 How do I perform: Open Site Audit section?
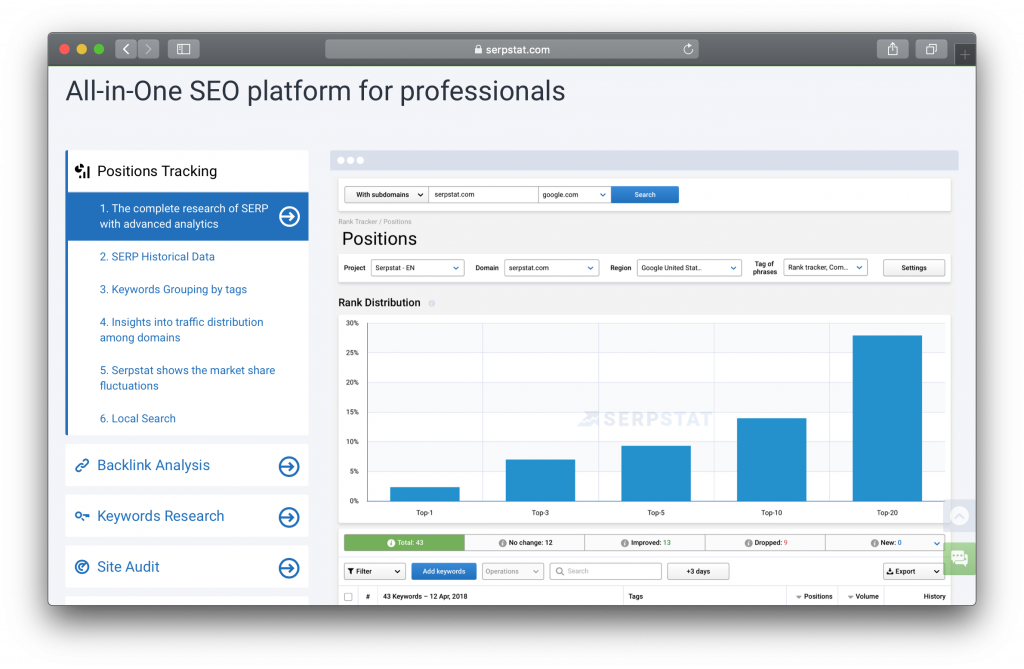187,567
